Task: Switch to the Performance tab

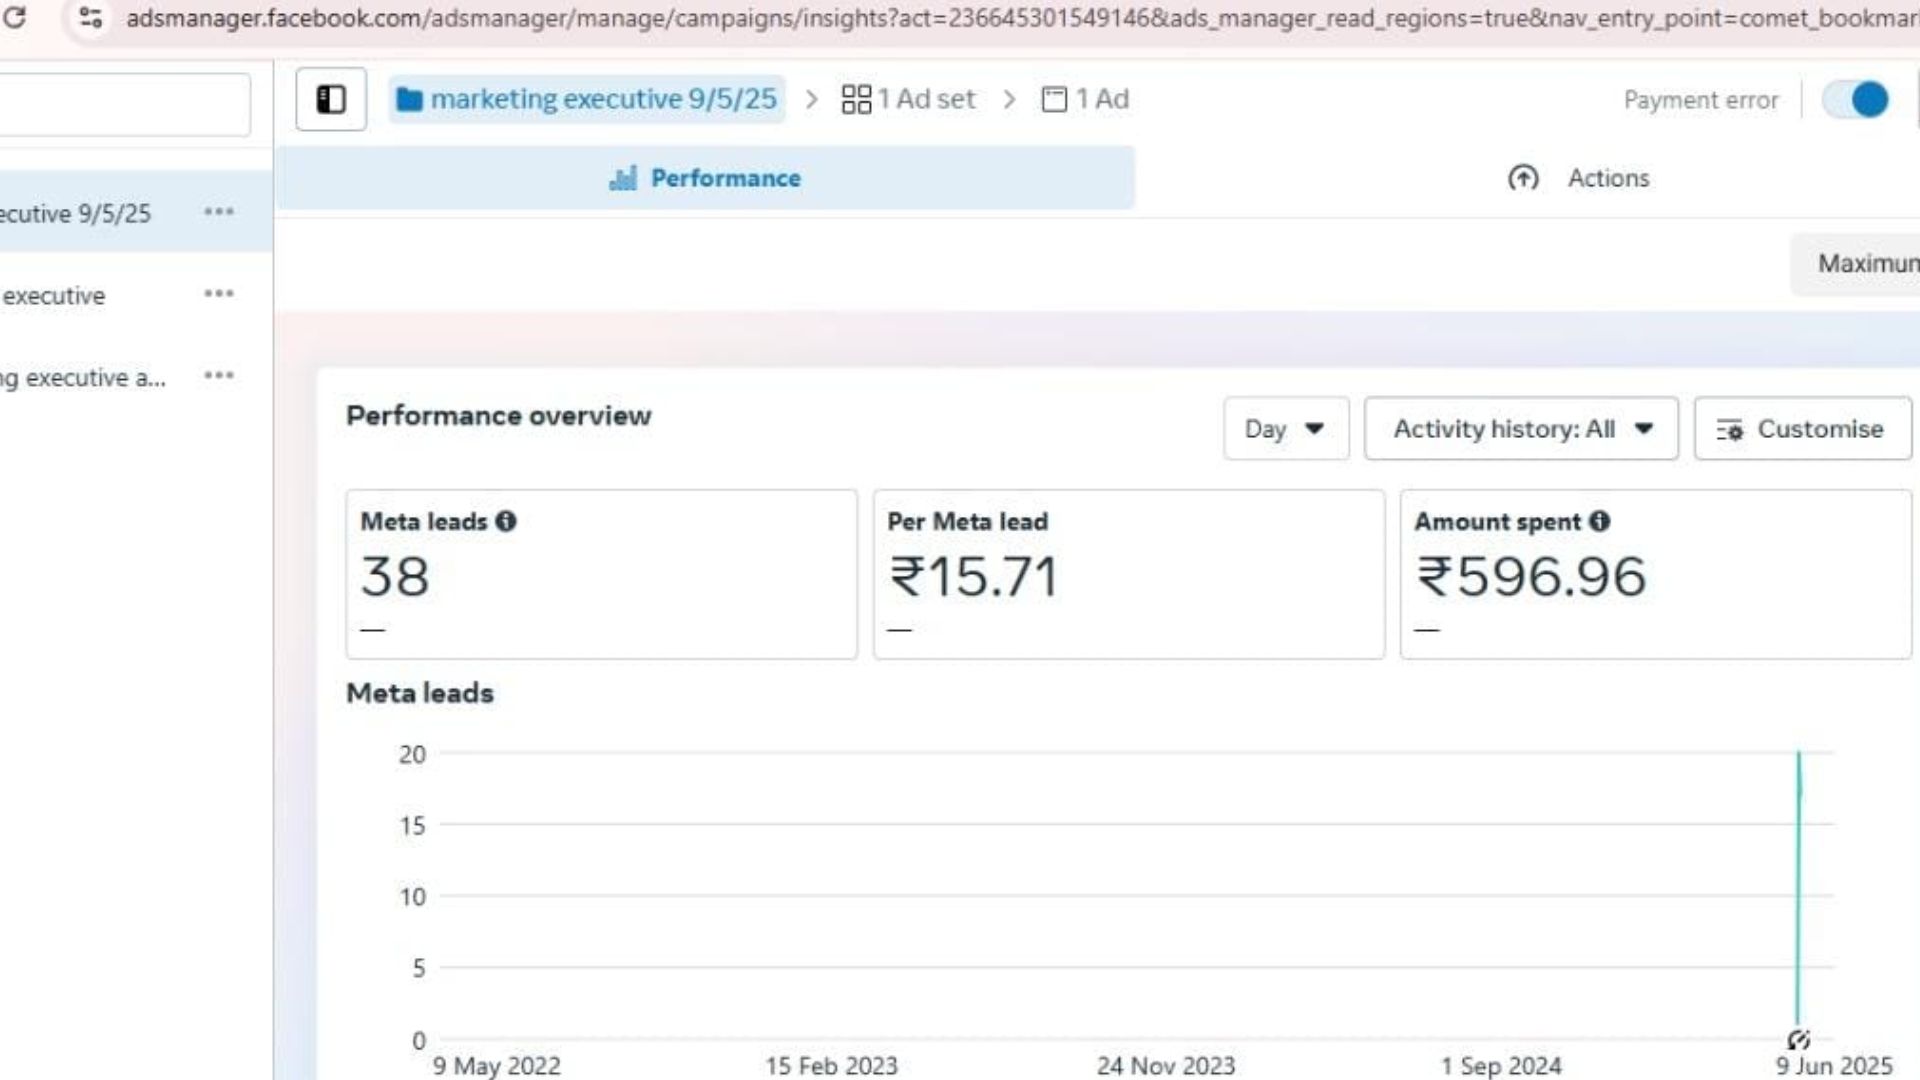Action: tap(705, 178)
